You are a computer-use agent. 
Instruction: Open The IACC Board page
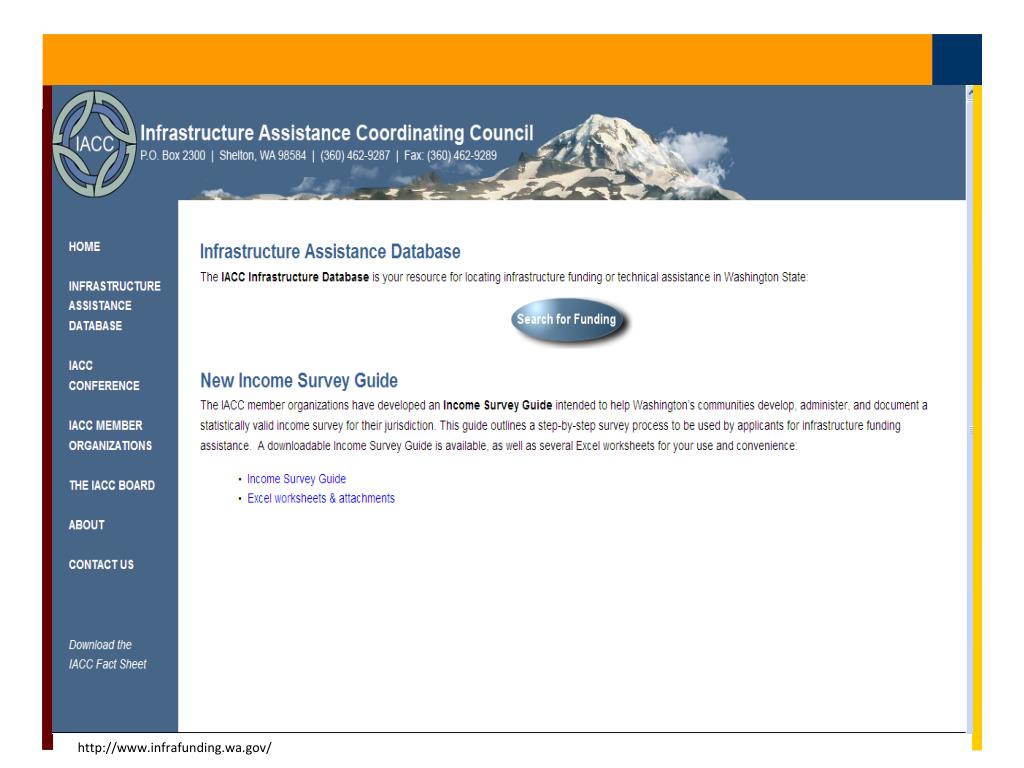112,485
